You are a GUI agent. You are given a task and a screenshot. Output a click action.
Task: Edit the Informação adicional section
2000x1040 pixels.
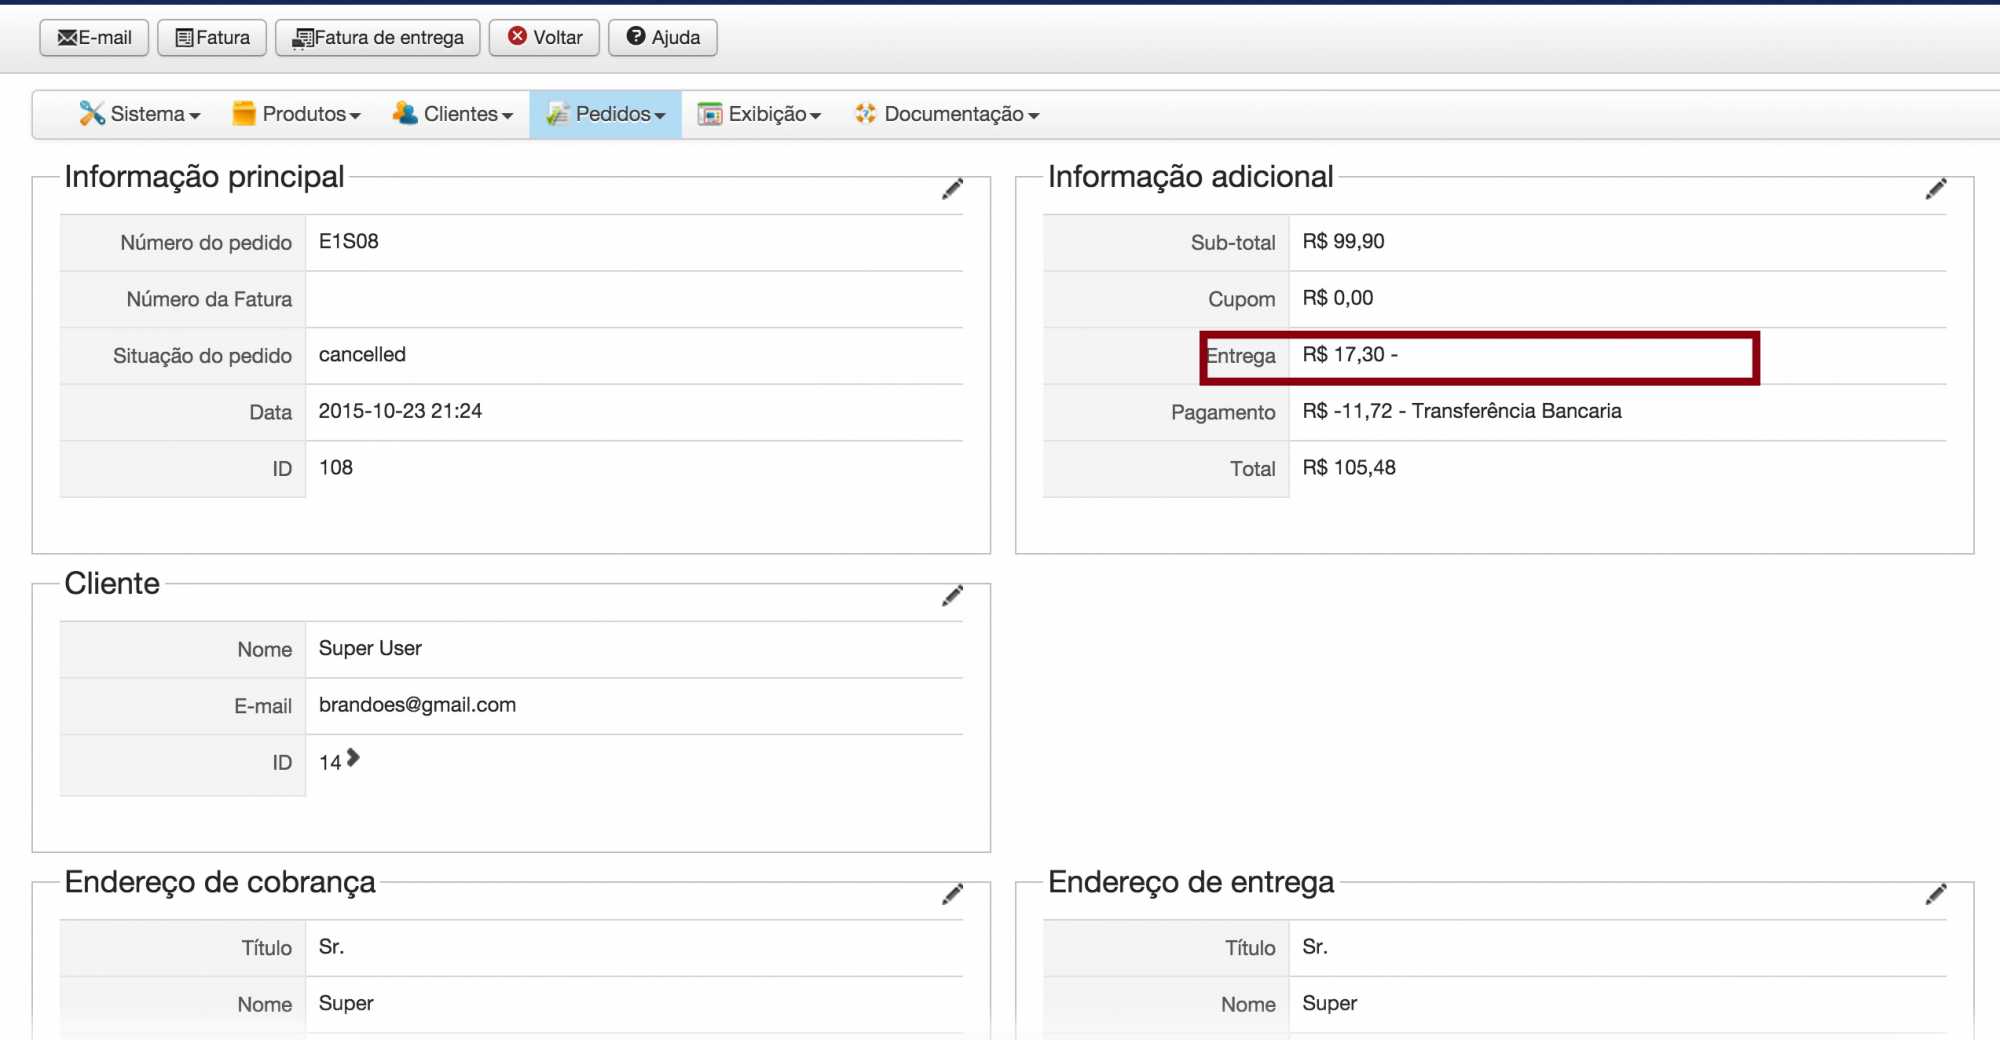coord(1935,189)
